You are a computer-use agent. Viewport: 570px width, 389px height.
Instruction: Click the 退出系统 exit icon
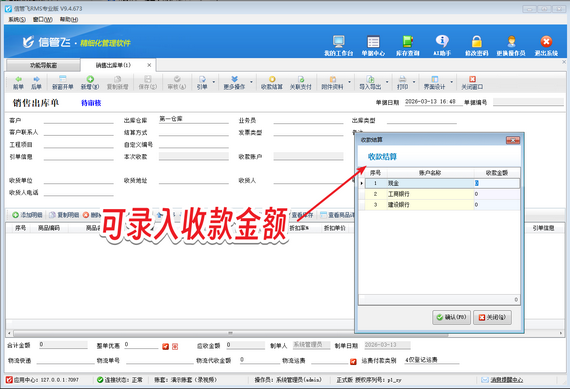[546, 45]
